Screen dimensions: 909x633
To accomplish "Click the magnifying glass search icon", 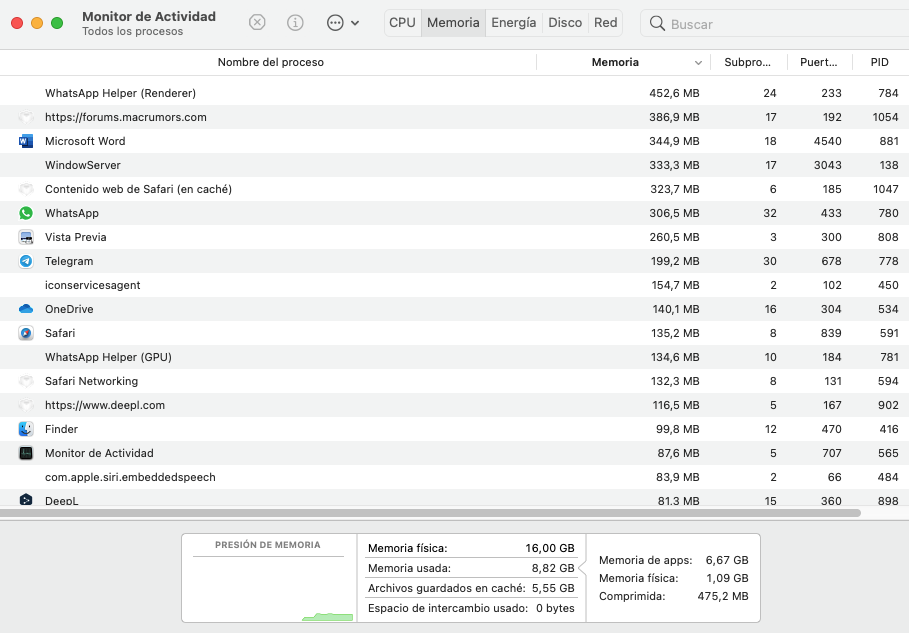I will (x=657, y=23).
